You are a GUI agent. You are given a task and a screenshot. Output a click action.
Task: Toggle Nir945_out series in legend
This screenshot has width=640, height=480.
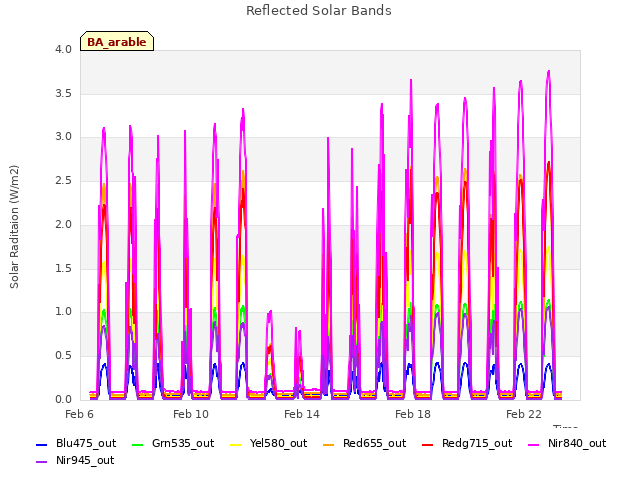[x=75, y=461]
